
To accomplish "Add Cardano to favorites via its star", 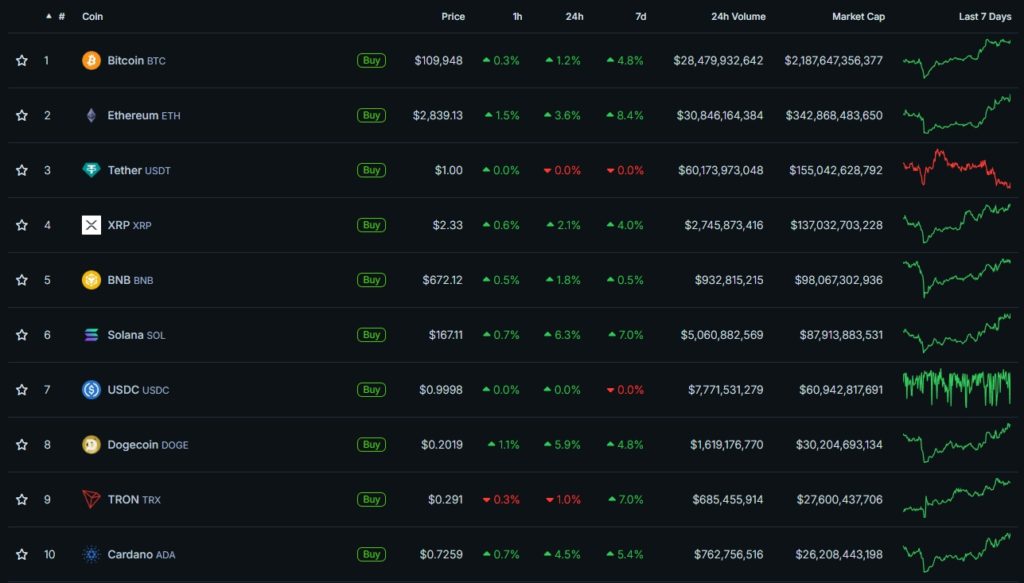I will click(x=22, y=555).
